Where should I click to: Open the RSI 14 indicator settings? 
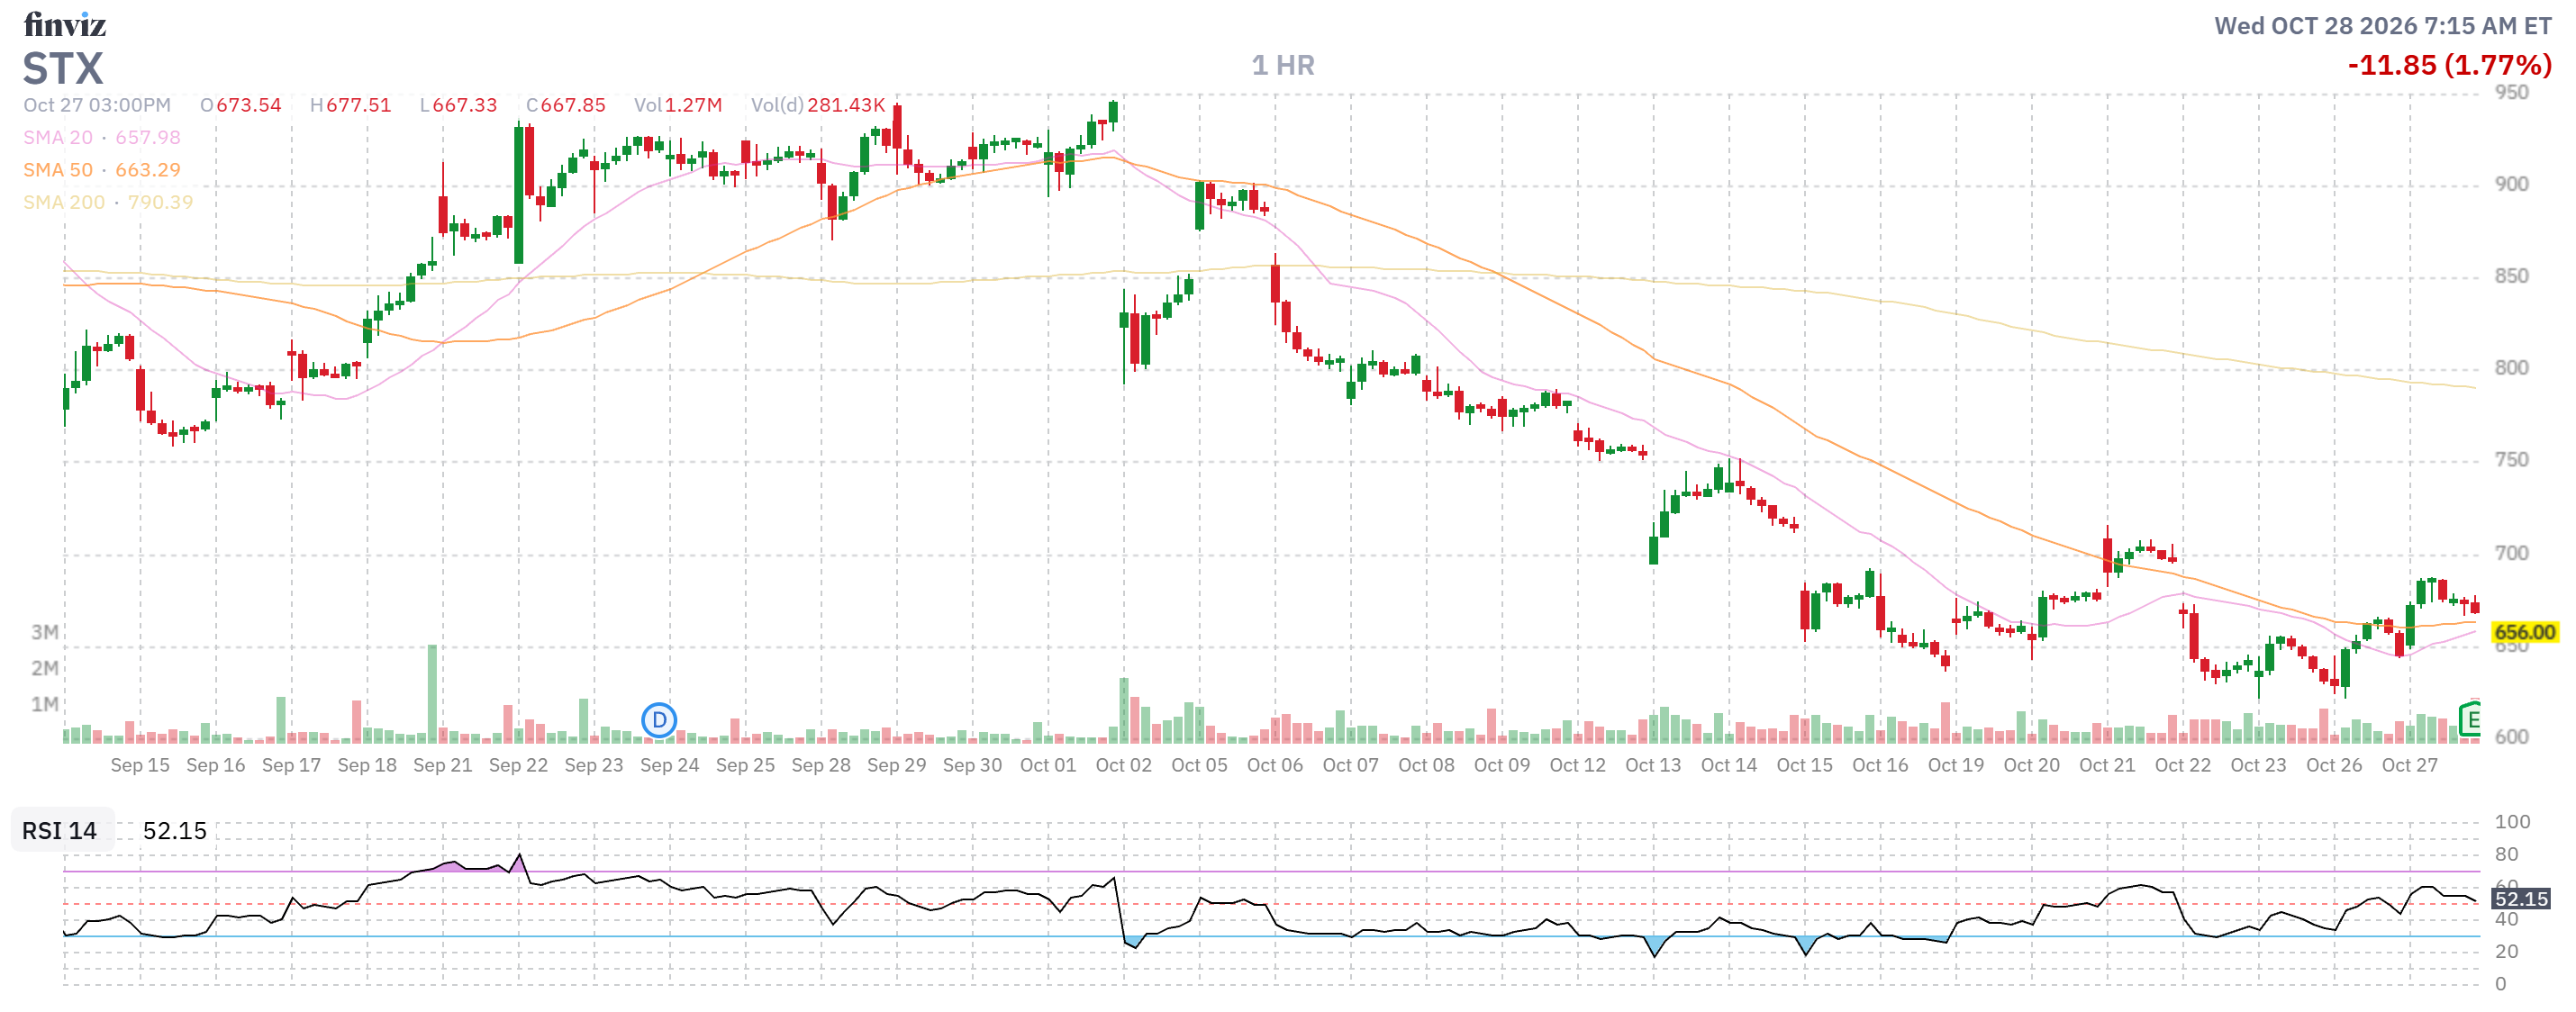click(60, 830)
